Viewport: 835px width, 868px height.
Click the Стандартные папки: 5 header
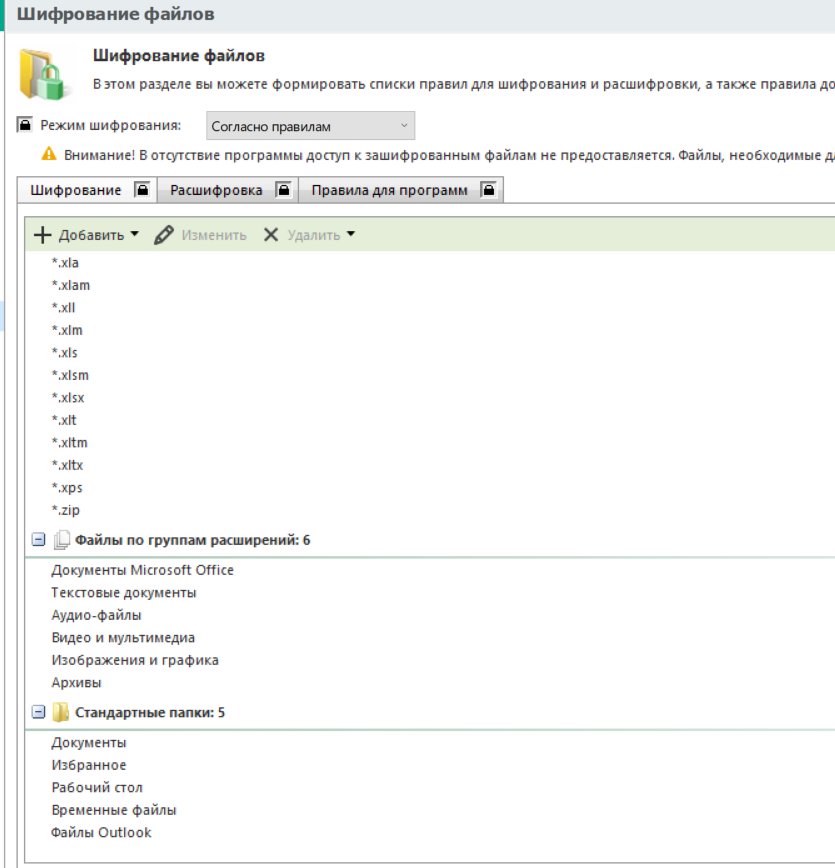tap(150, 712)
